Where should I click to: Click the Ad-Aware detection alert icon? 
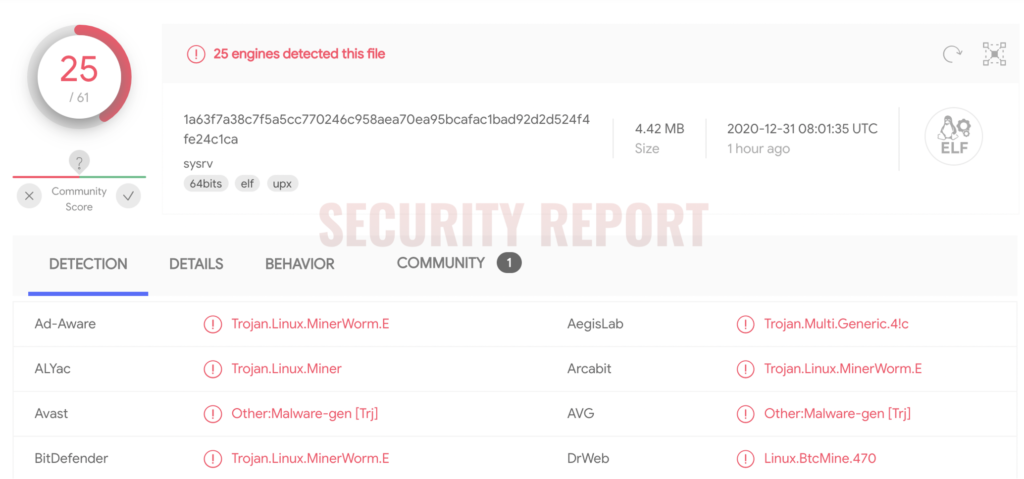pyautogui.click(x=212, y=324)
